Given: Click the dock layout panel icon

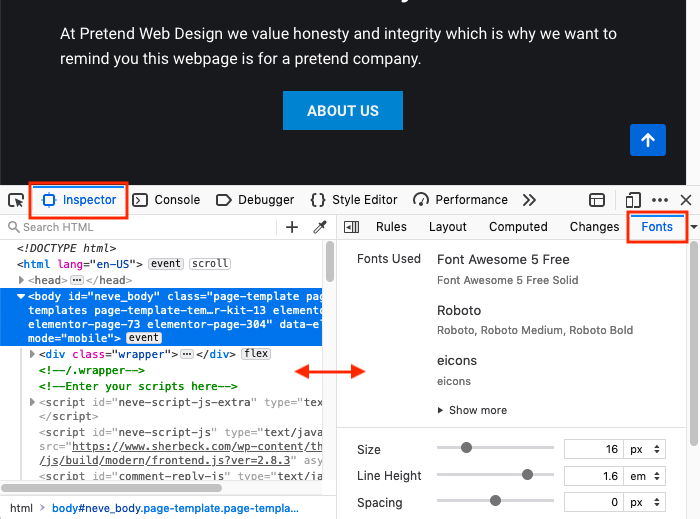Looking at the screenshot, I should coord(596,200).
